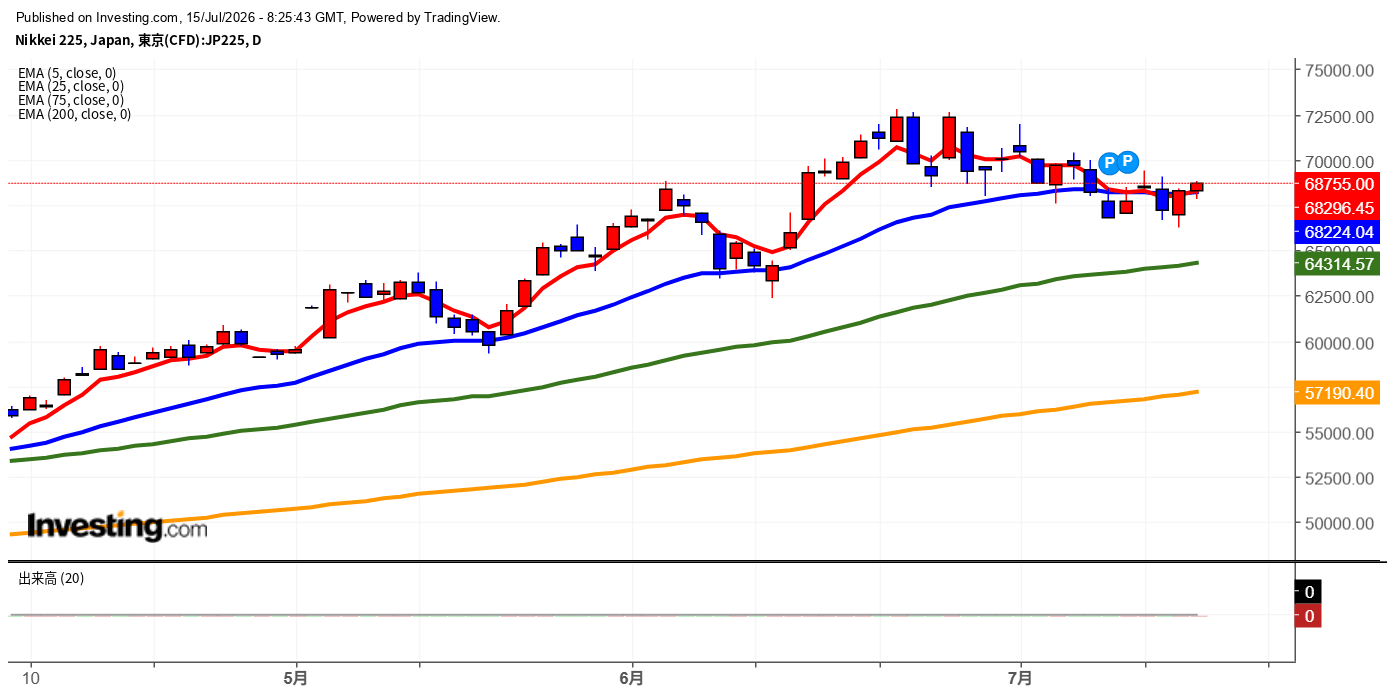Click the Investing.com logo watermark
Image resolution: width=1387 pixels, height=695 pixels.
point(117,526)
